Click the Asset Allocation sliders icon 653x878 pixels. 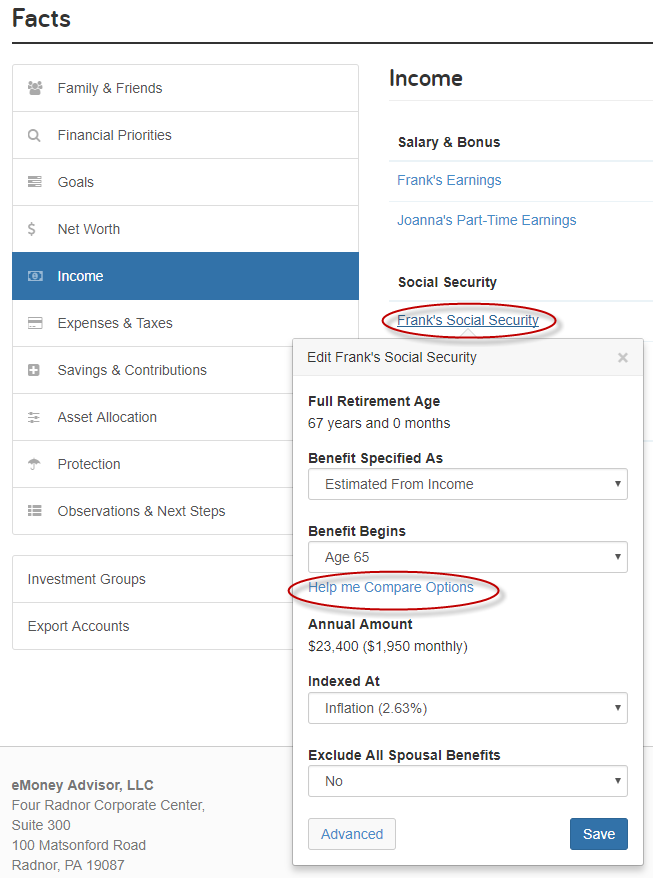[x=34, y=417]
